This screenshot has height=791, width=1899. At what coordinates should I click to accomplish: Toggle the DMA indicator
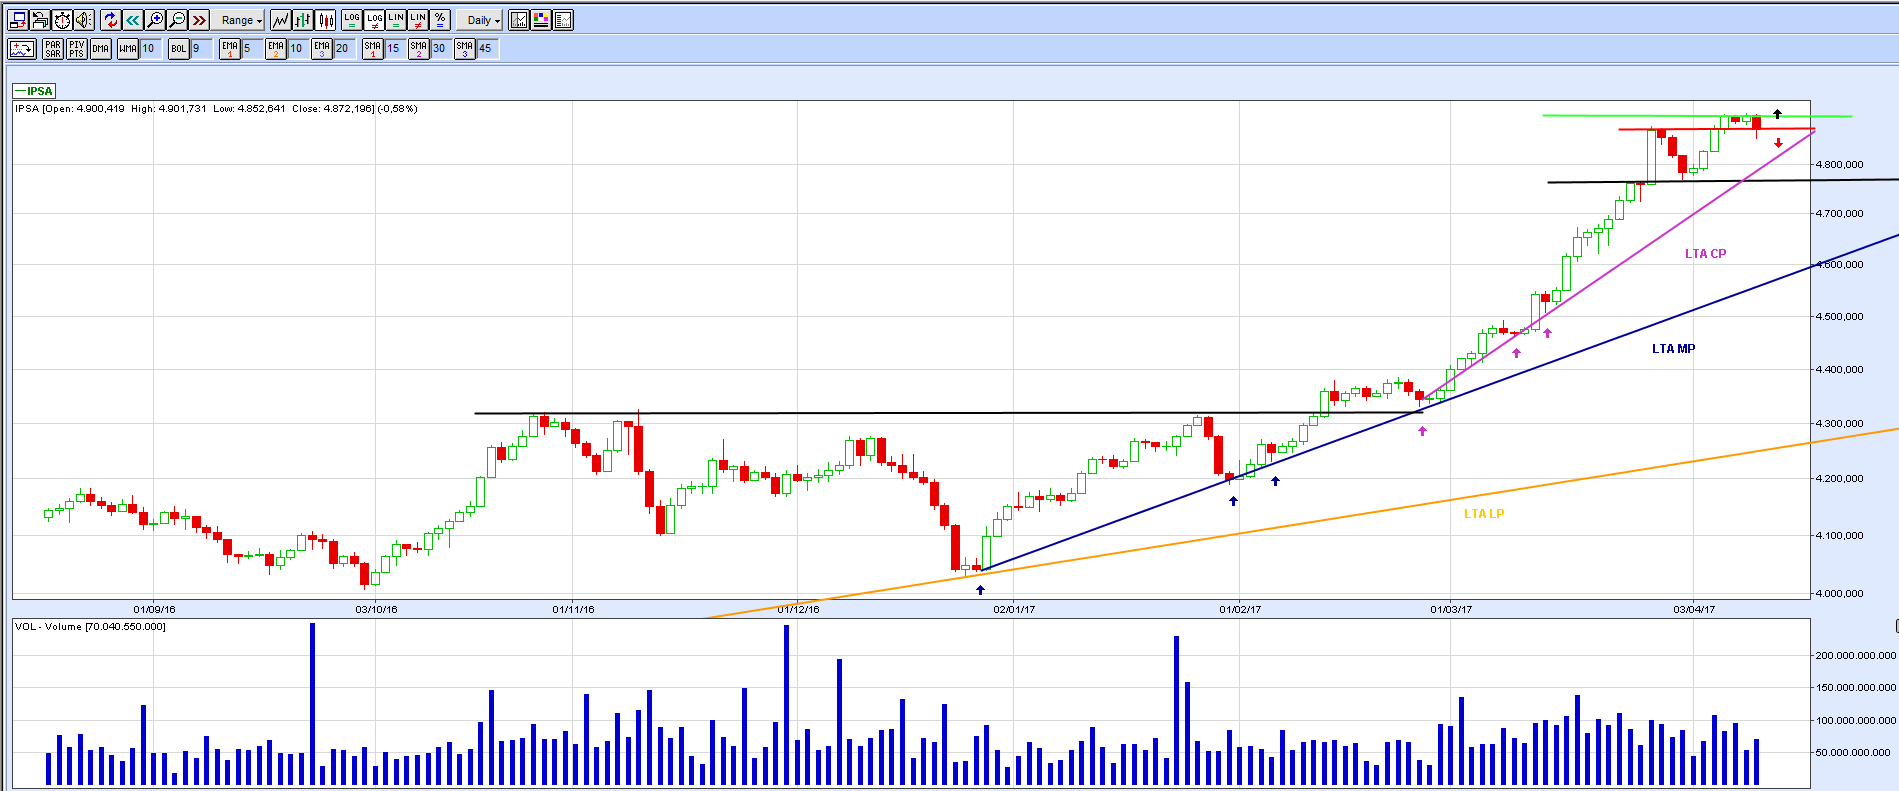click(101, 49)
